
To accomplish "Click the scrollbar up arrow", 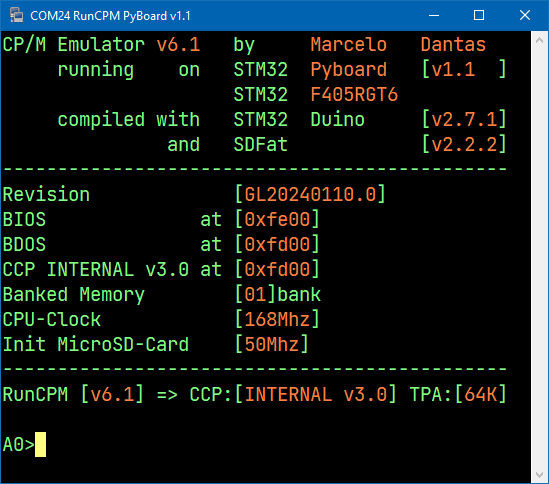I will tap(540, 41).
